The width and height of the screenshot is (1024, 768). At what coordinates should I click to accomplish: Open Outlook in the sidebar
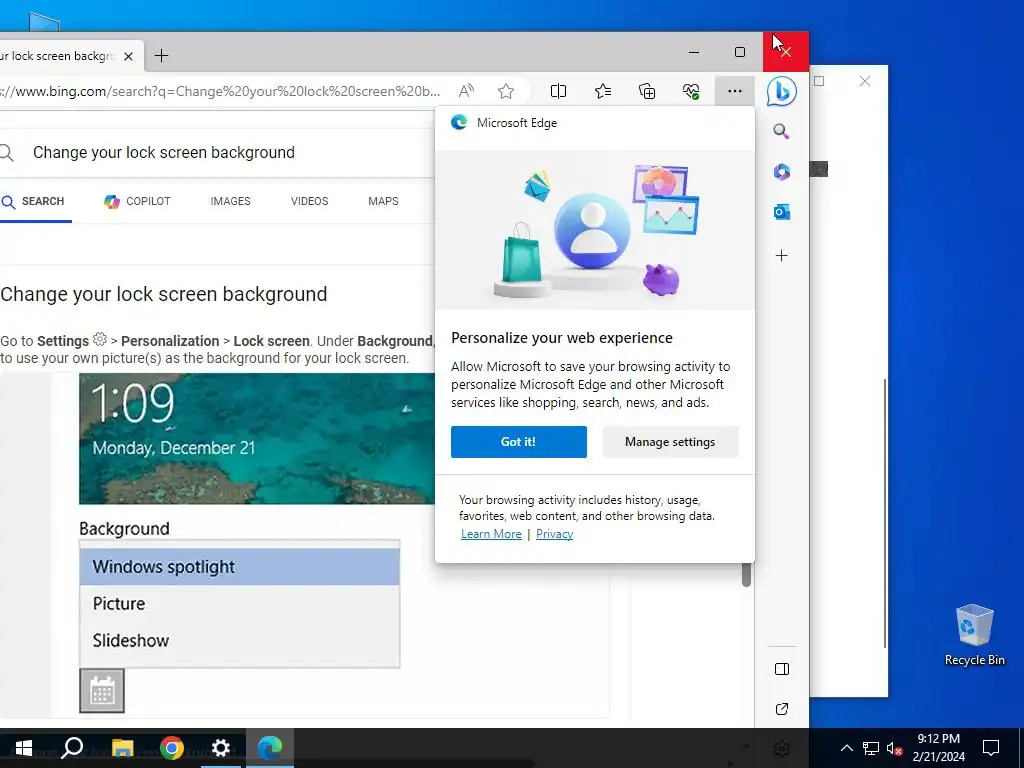click(x=782, y=212)
